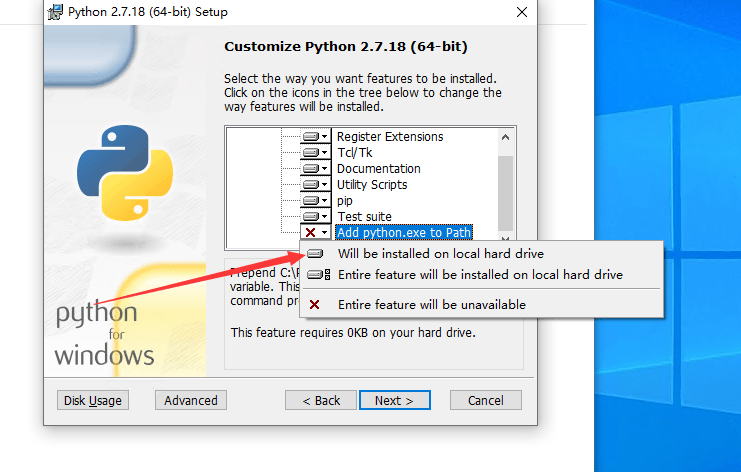
Task: Select the pip feature label
Action: 345,201
